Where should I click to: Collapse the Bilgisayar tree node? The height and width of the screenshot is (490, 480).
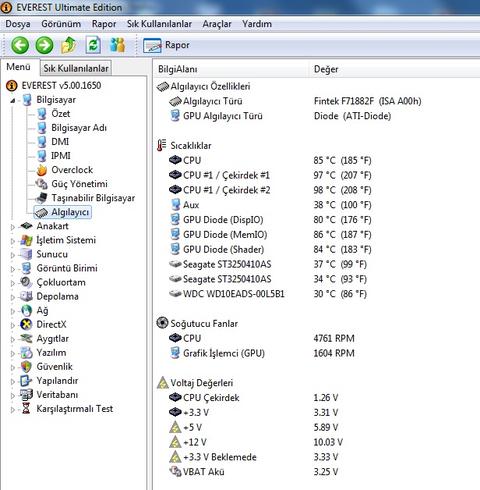tap(13, 100)
